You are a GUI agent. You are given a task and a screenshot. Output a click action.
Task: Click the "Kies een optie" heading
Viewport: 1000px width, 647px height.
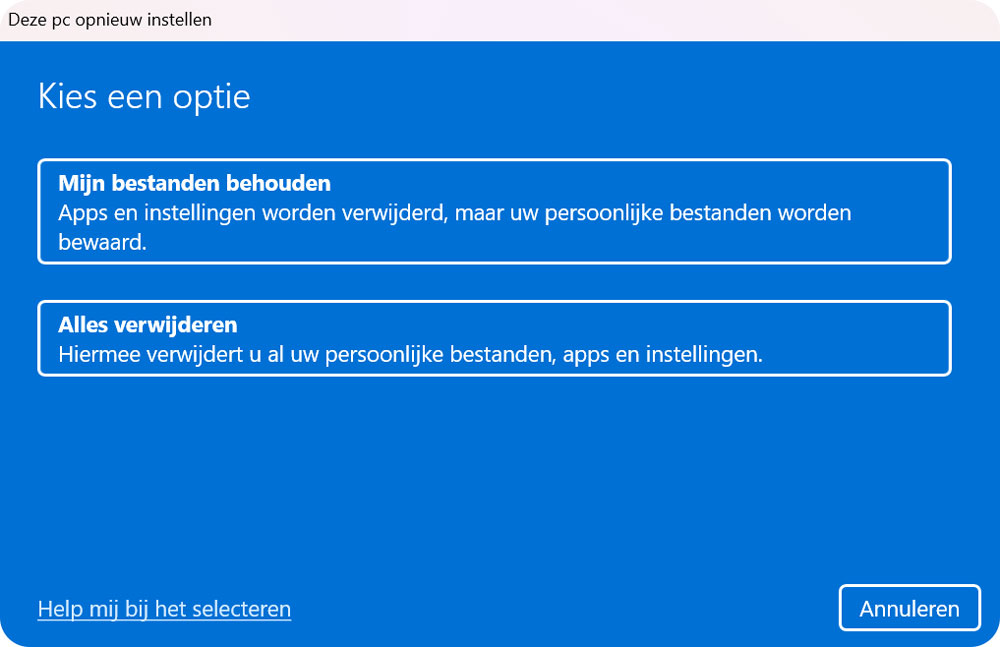pyautogui.click(x=143, y=97)
